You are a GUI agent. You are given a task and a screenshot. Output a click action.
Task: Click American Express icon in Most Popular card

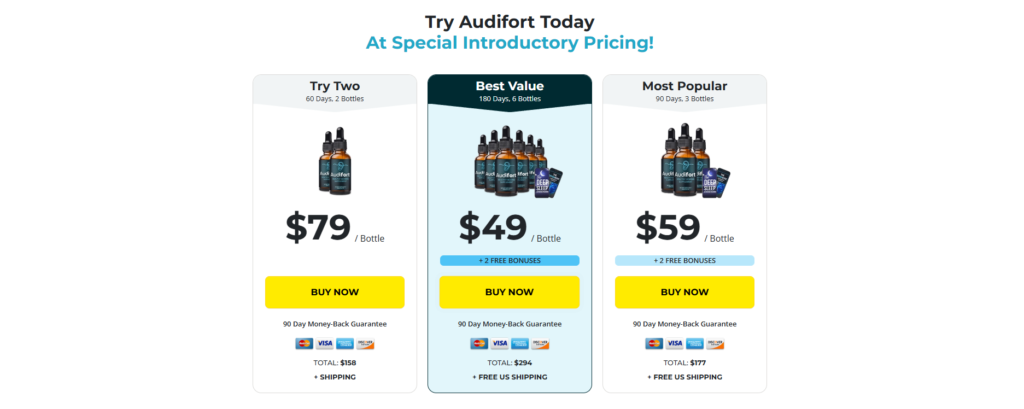(692, 344)
